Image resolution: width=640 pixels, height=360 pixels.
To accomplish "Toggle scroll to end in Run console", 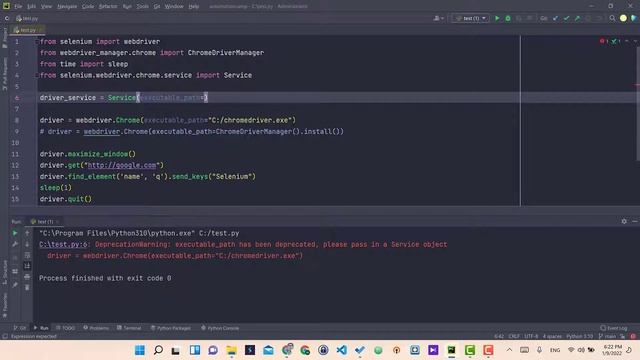I will 27,266.
